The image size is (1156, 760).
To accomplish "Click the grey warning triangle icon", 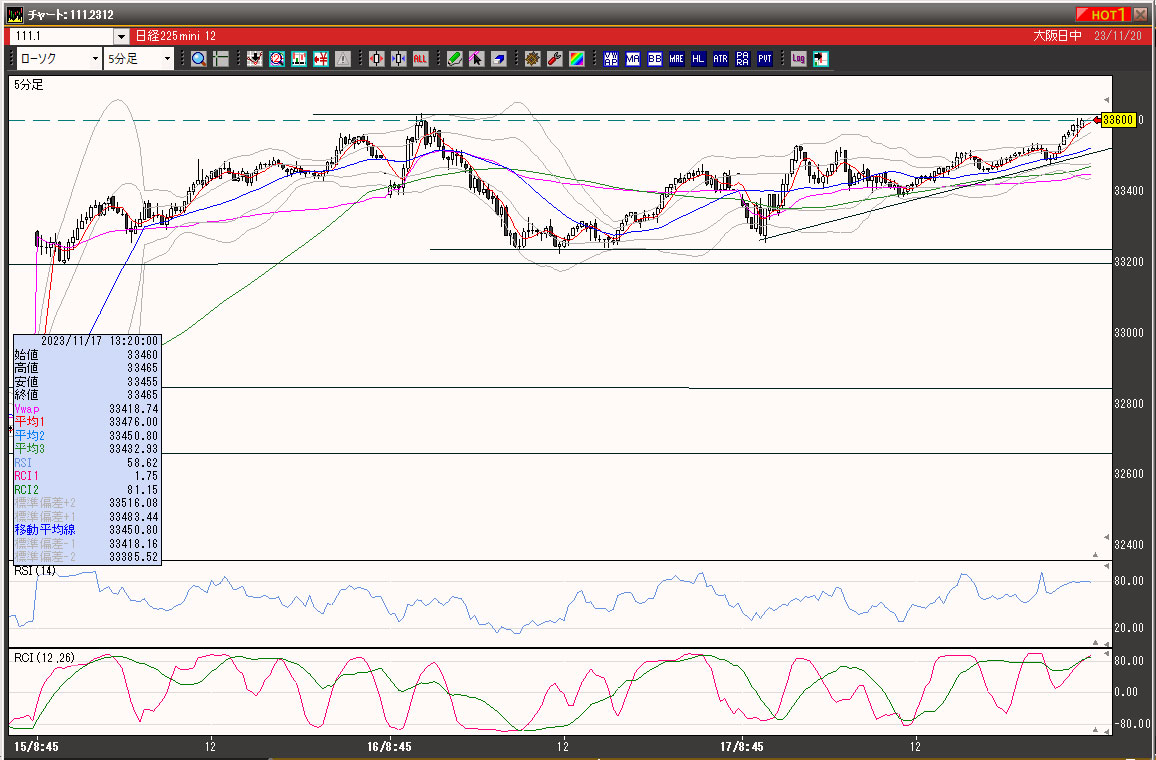I will pos(343,59).
